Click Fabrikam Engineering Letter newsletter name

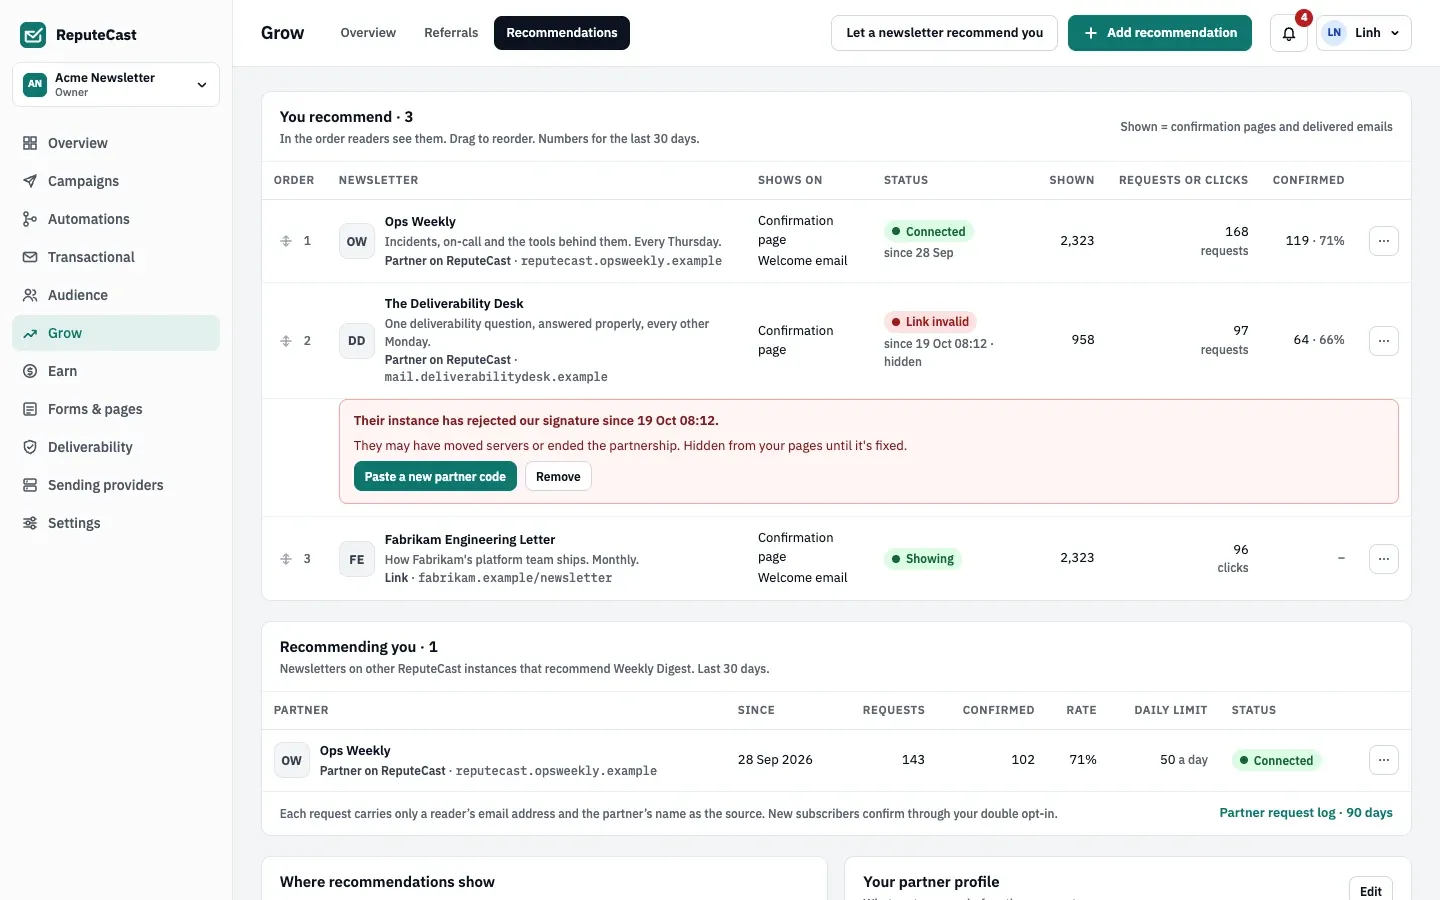coord(470,540)
